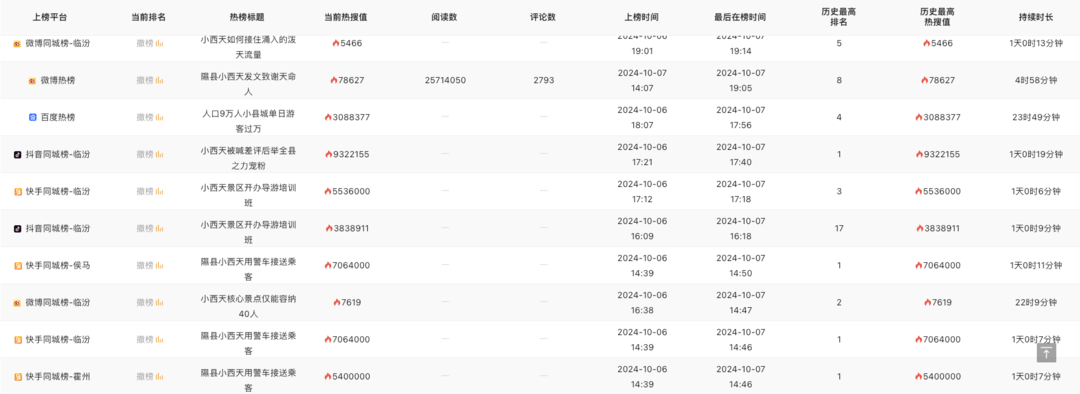Click the 微博热榜 platform icon
The image size is (1080, 394).
tap(32, 81)
